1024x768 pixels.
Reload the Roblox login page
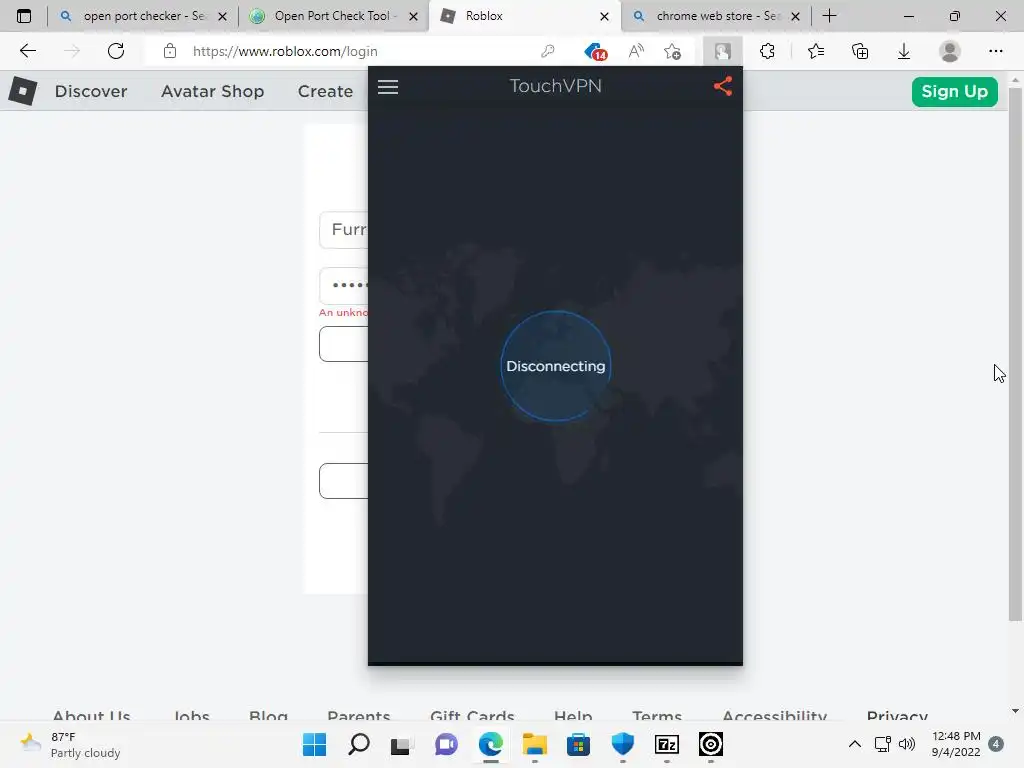coord(116,51)
